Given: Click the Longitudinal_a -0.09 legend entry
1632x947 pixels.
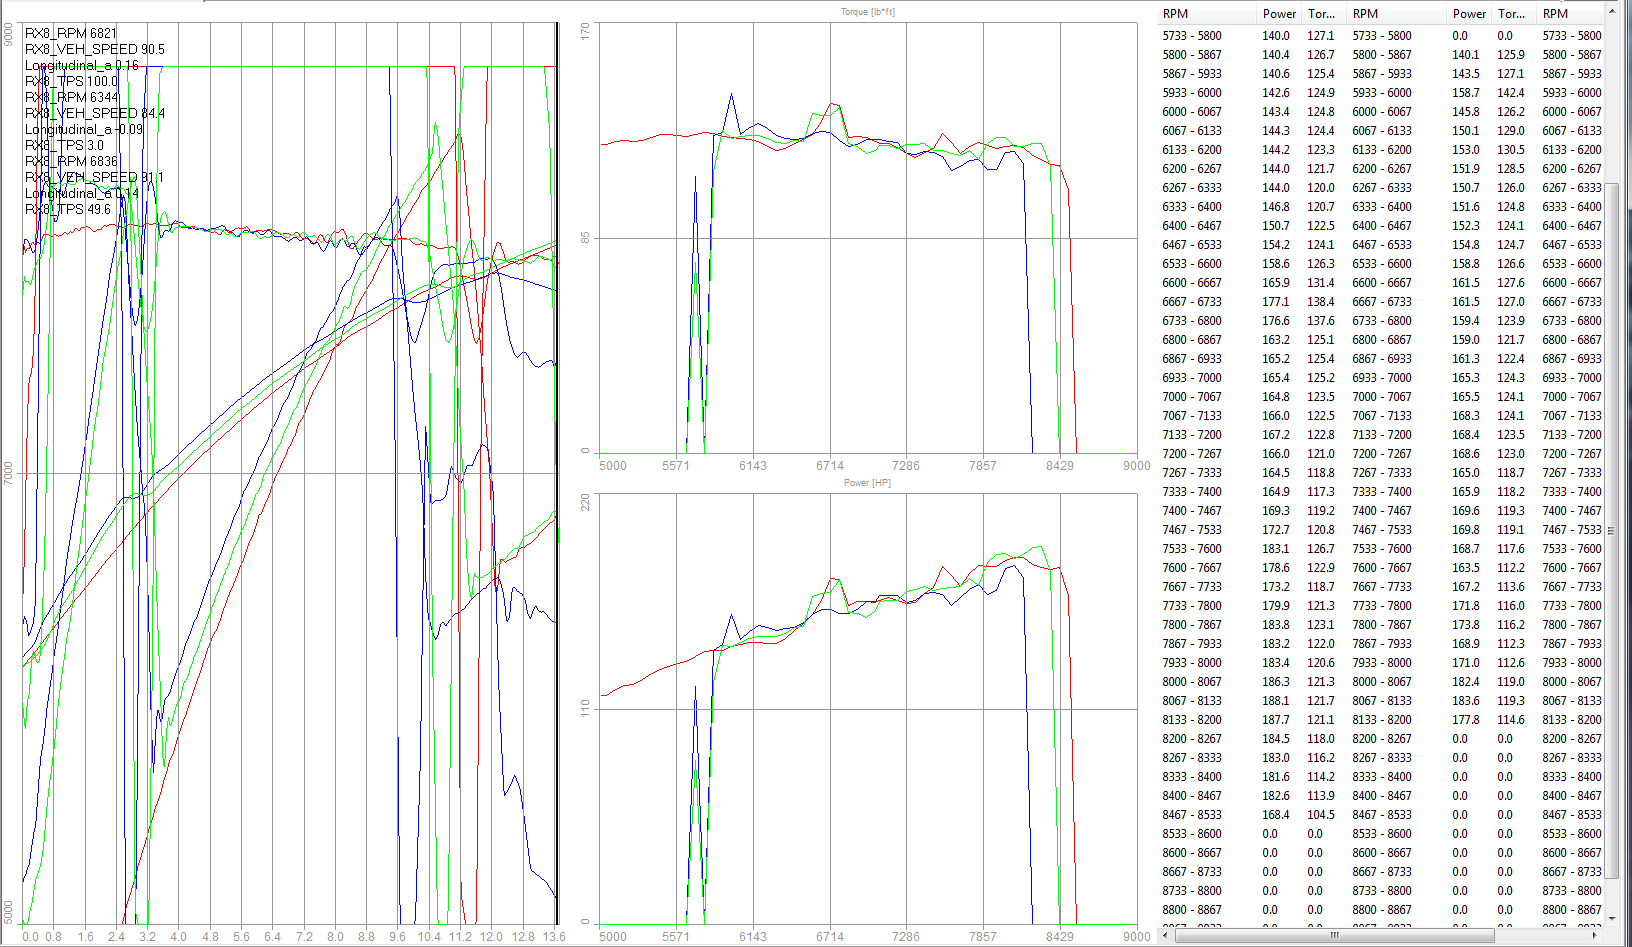Looking at the screenshot, I should pos(84,129).
